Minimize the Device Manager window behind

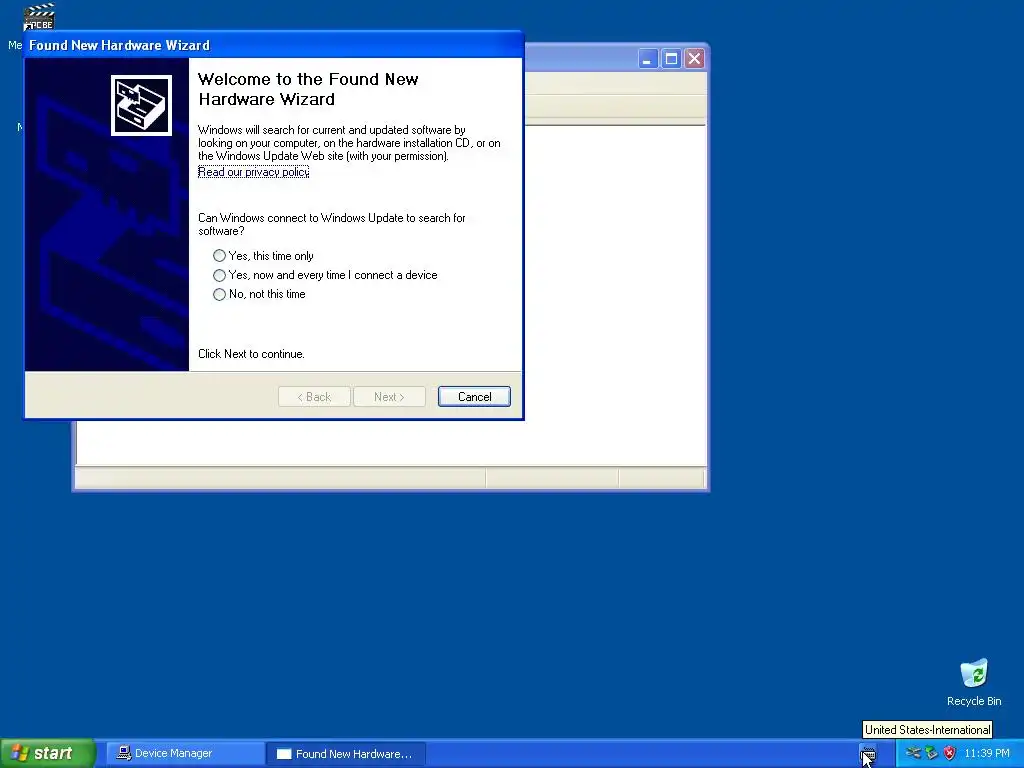coord(647,59)
